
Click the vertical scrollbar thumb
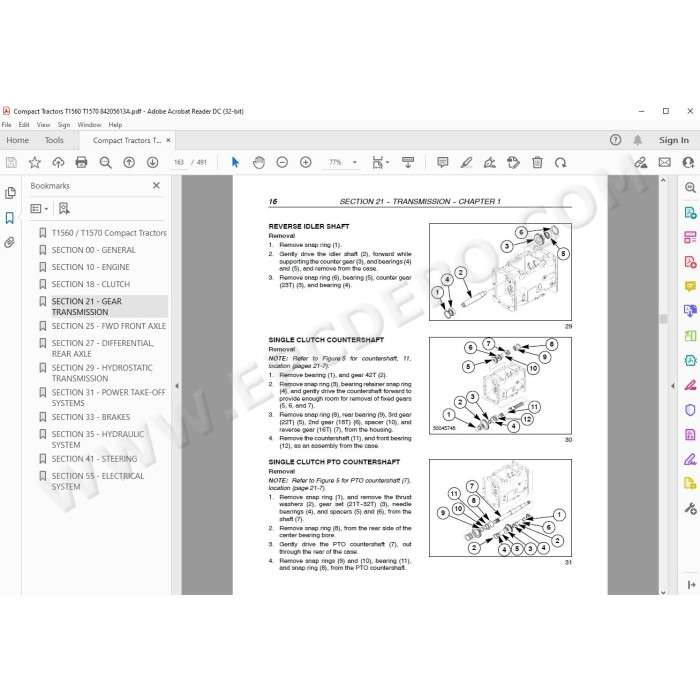[x=663, y=319]
